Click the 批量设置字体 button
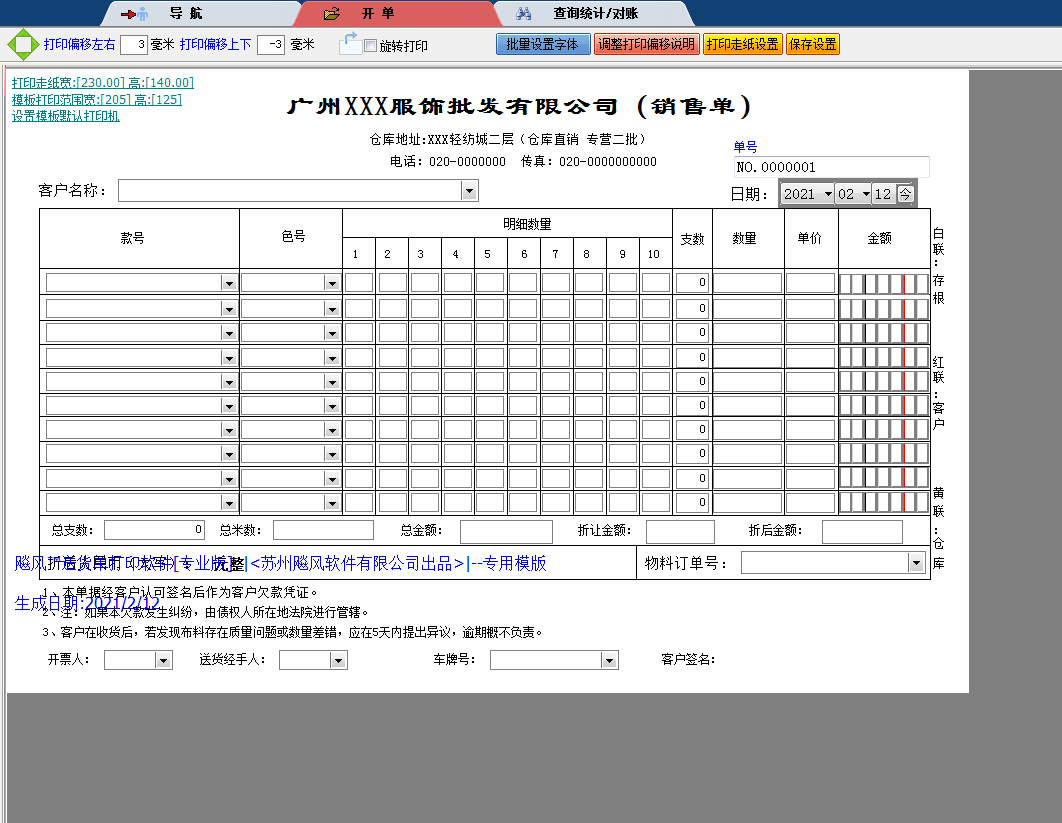The image size is (1062, 823). 543,44
